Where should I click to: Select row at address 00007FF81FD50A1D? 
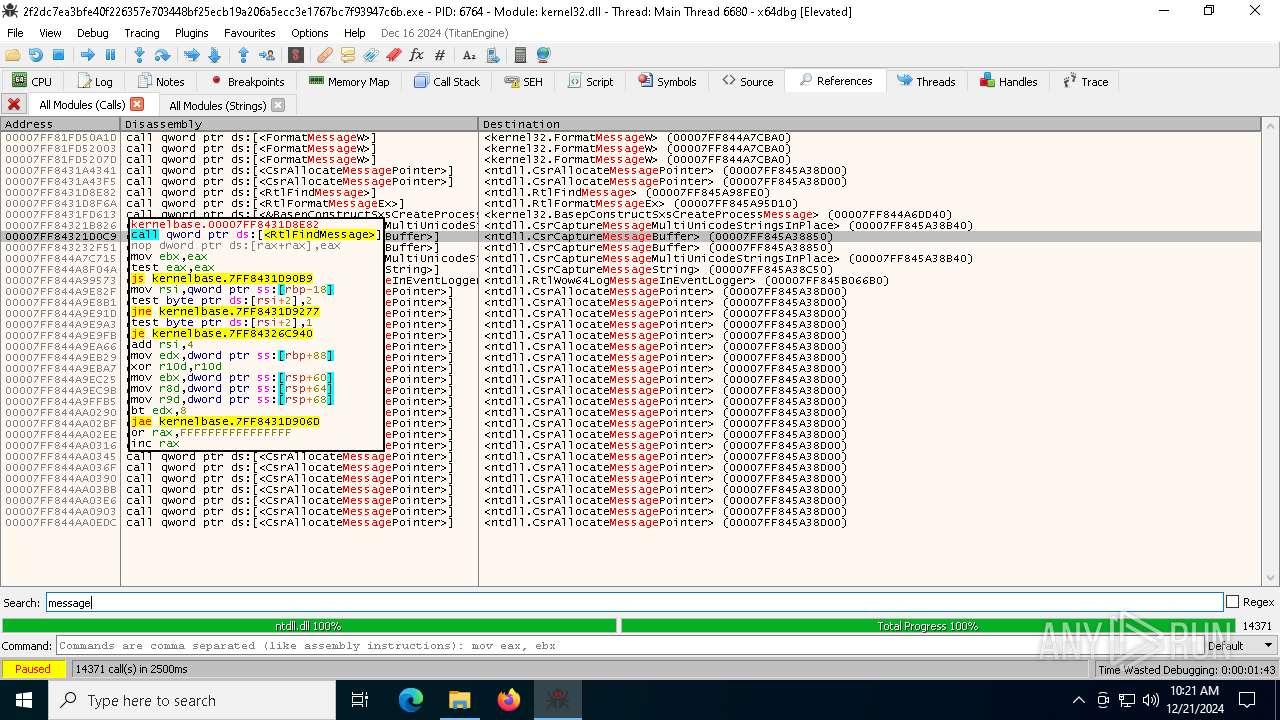click(x=630, y=137)
